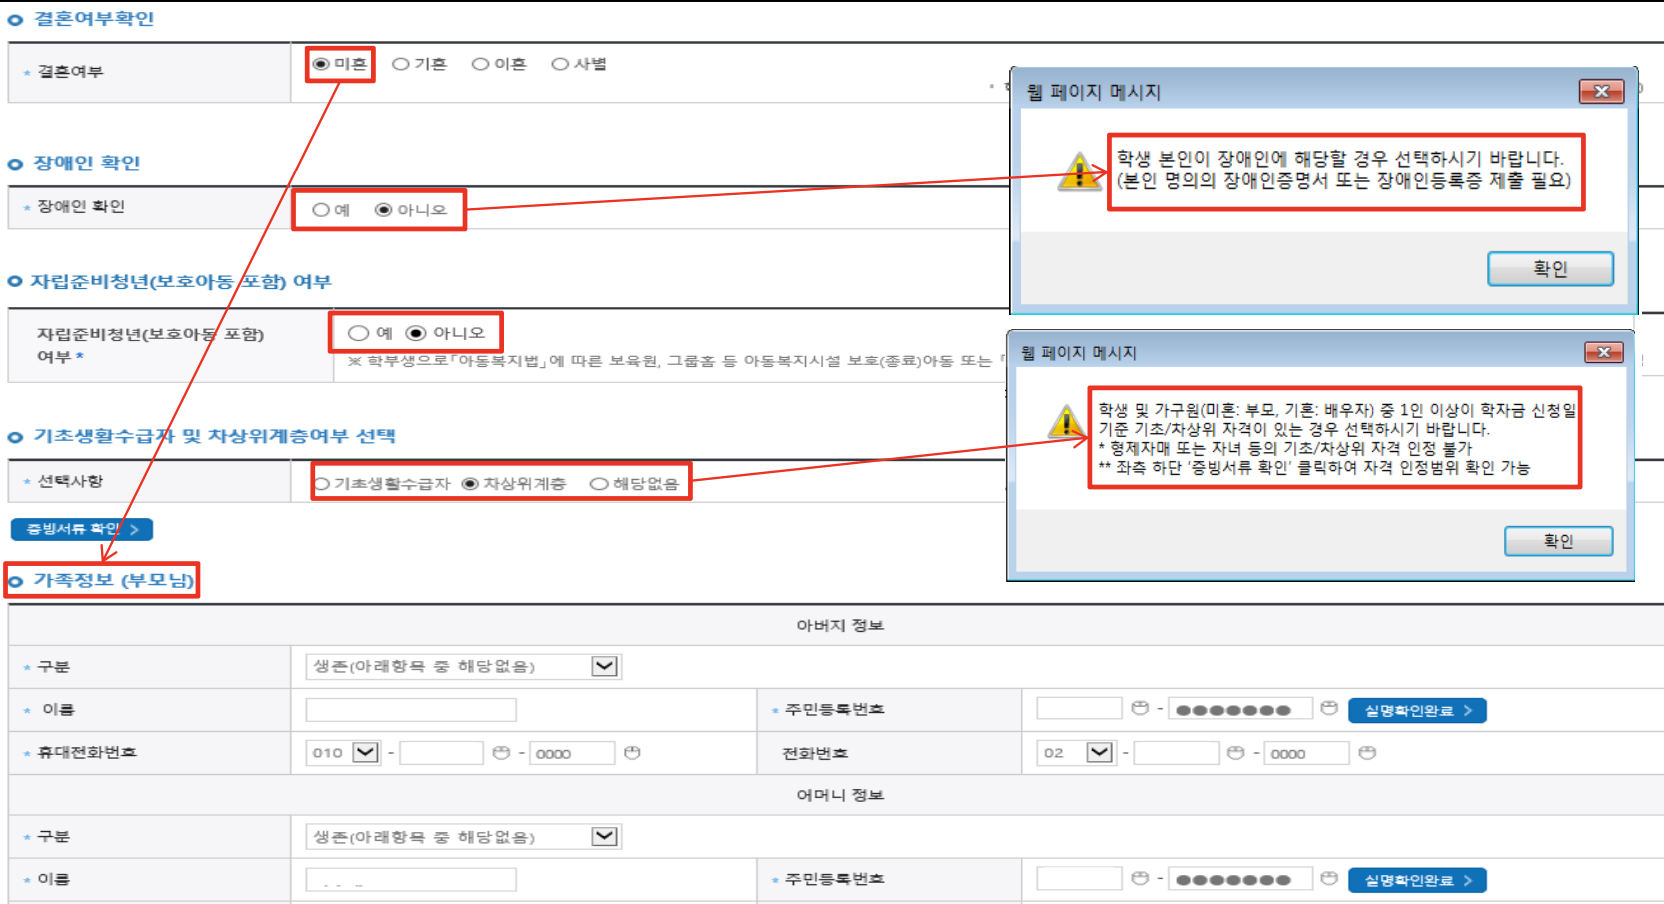Click the 증빙서류 확인 button
This screenshot has height=904, width=1664.
80,529
